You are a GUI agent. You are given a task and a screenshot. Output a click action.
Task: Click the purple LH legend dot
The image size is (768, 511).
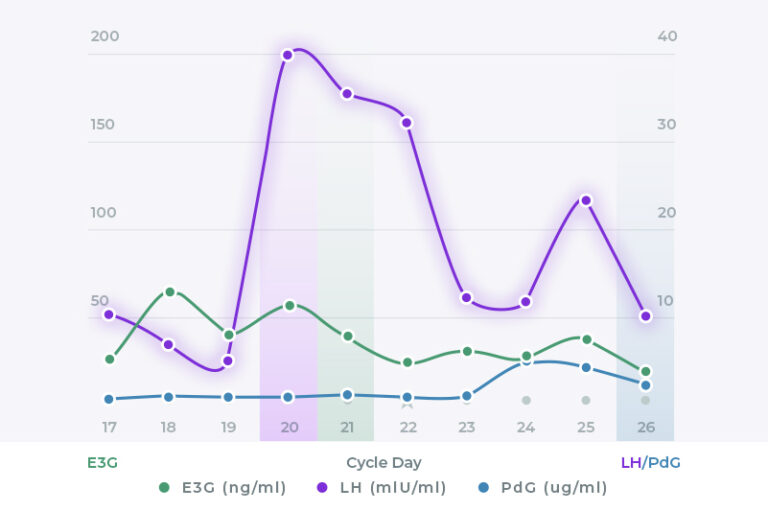[x=322, y=488]
